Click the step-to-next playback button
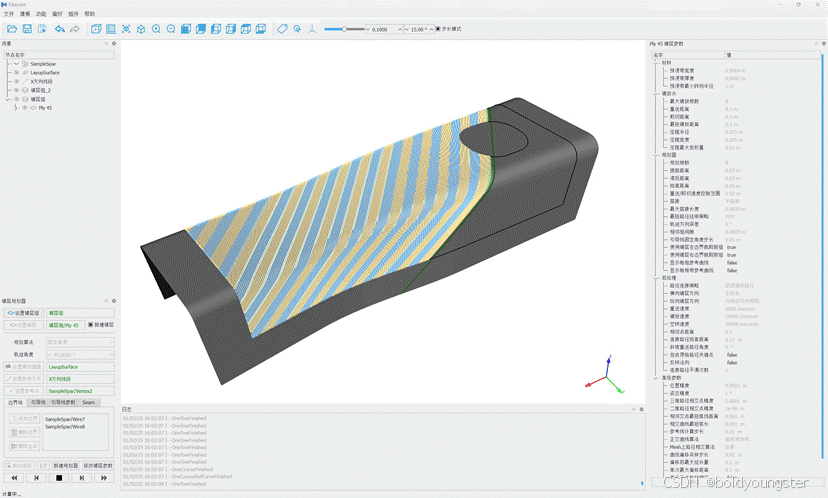The width and height of the screenshot is (828, 498). coord(81,478)
